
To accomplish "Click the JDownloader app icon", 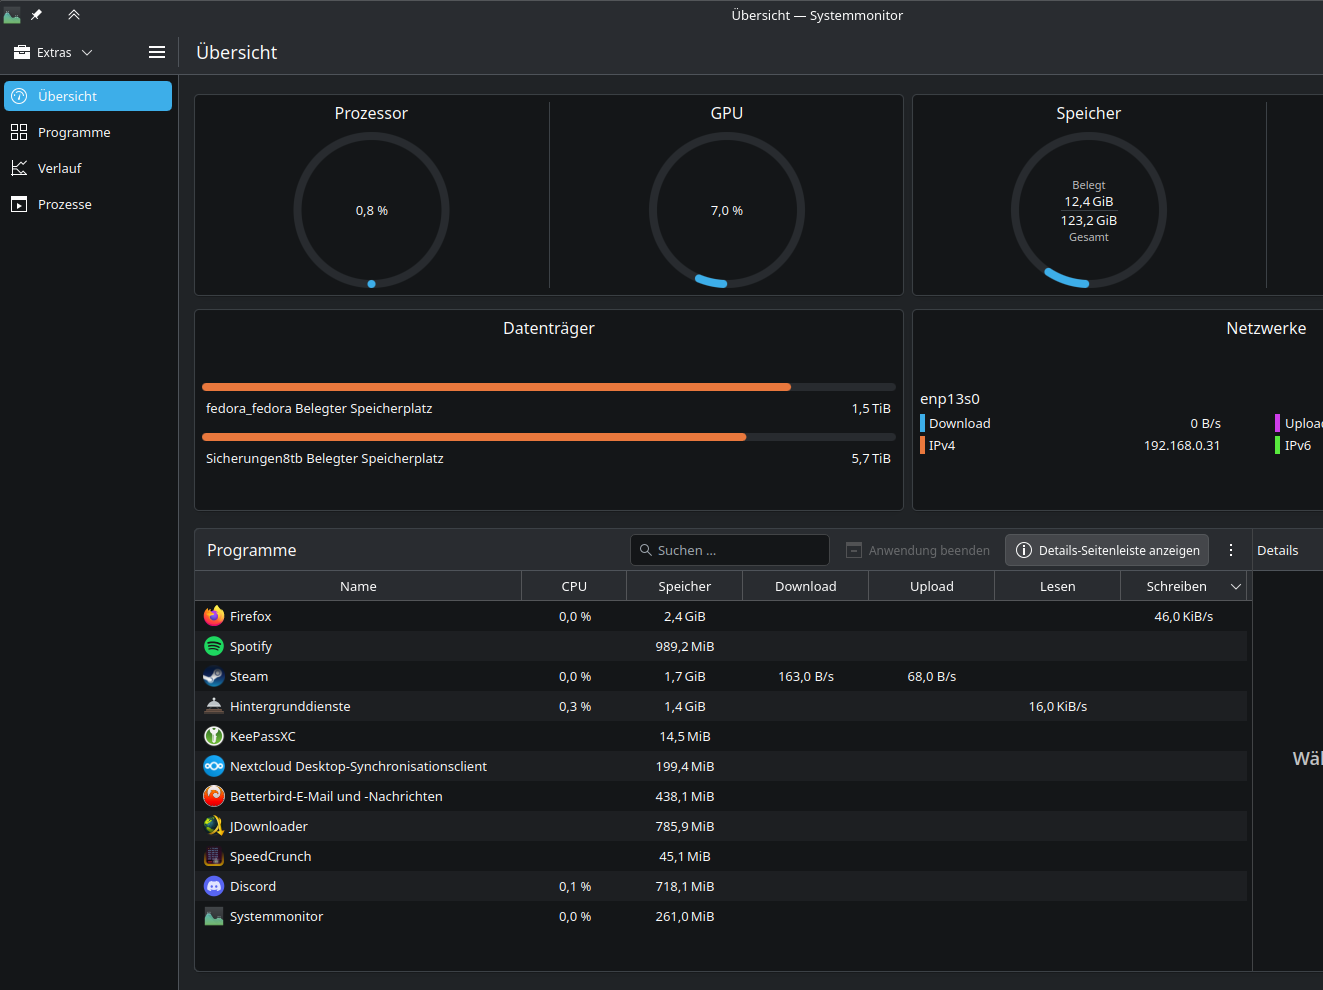I will [214, 826].
